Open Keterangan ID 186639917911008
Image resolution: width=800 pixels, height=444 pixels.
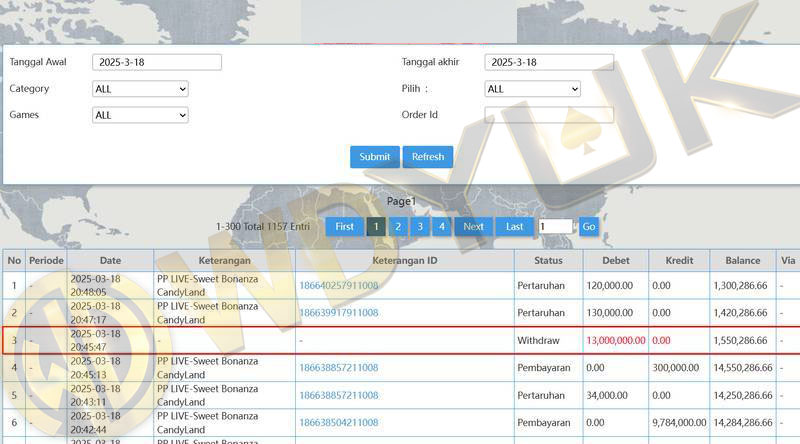point(339,313)
